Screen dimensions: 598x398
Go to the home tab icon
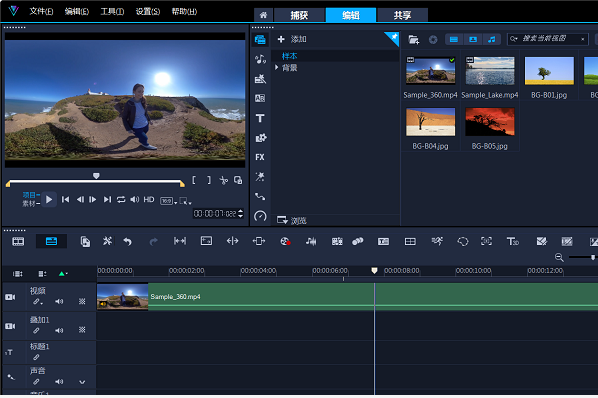tap(263, 15)
